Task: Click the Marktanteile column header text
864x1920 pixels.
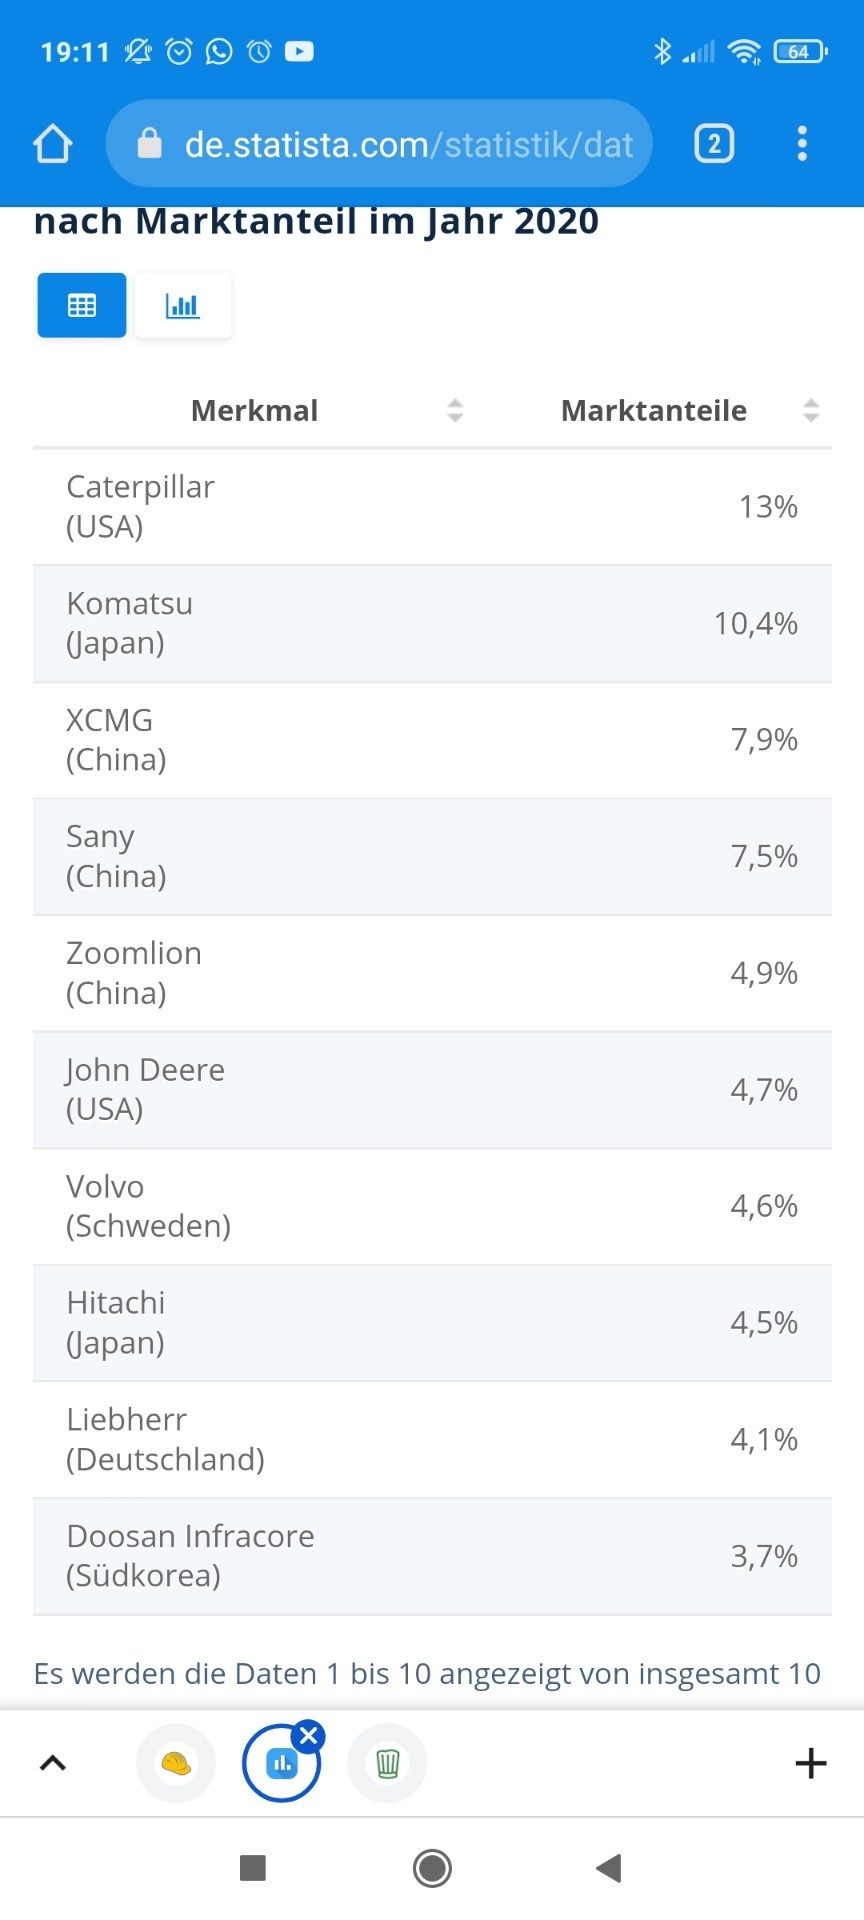Action: point(654,410)
